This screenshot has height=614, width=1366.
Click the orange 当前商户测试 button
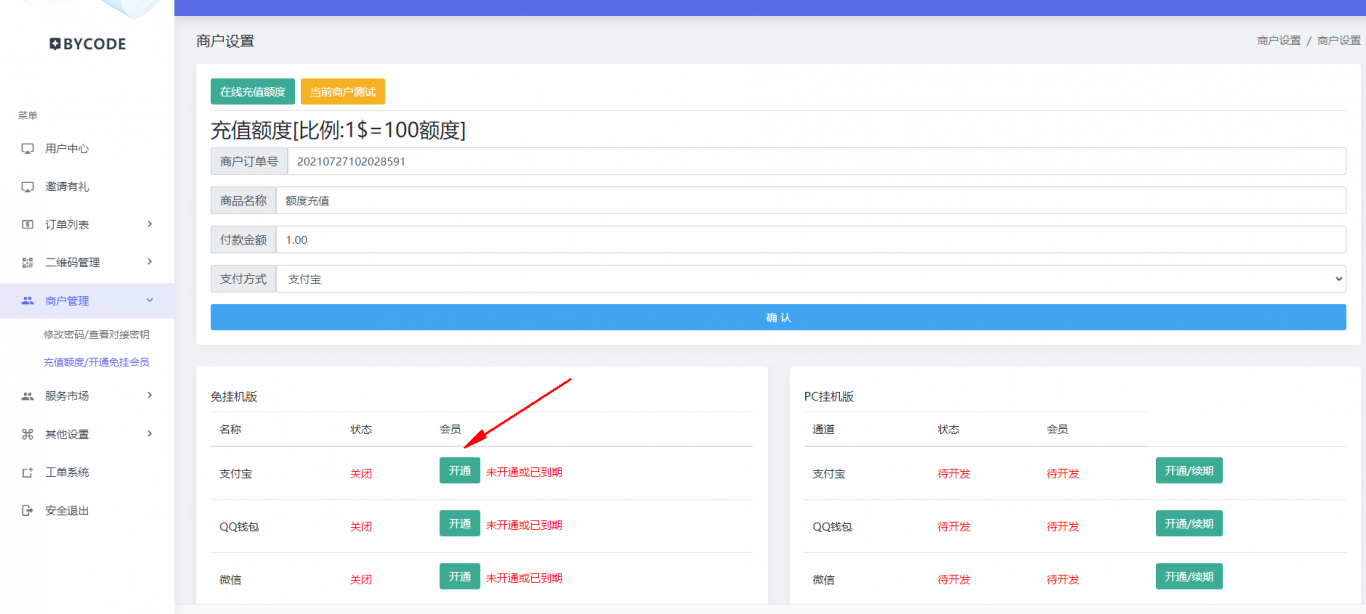(342, 92)
